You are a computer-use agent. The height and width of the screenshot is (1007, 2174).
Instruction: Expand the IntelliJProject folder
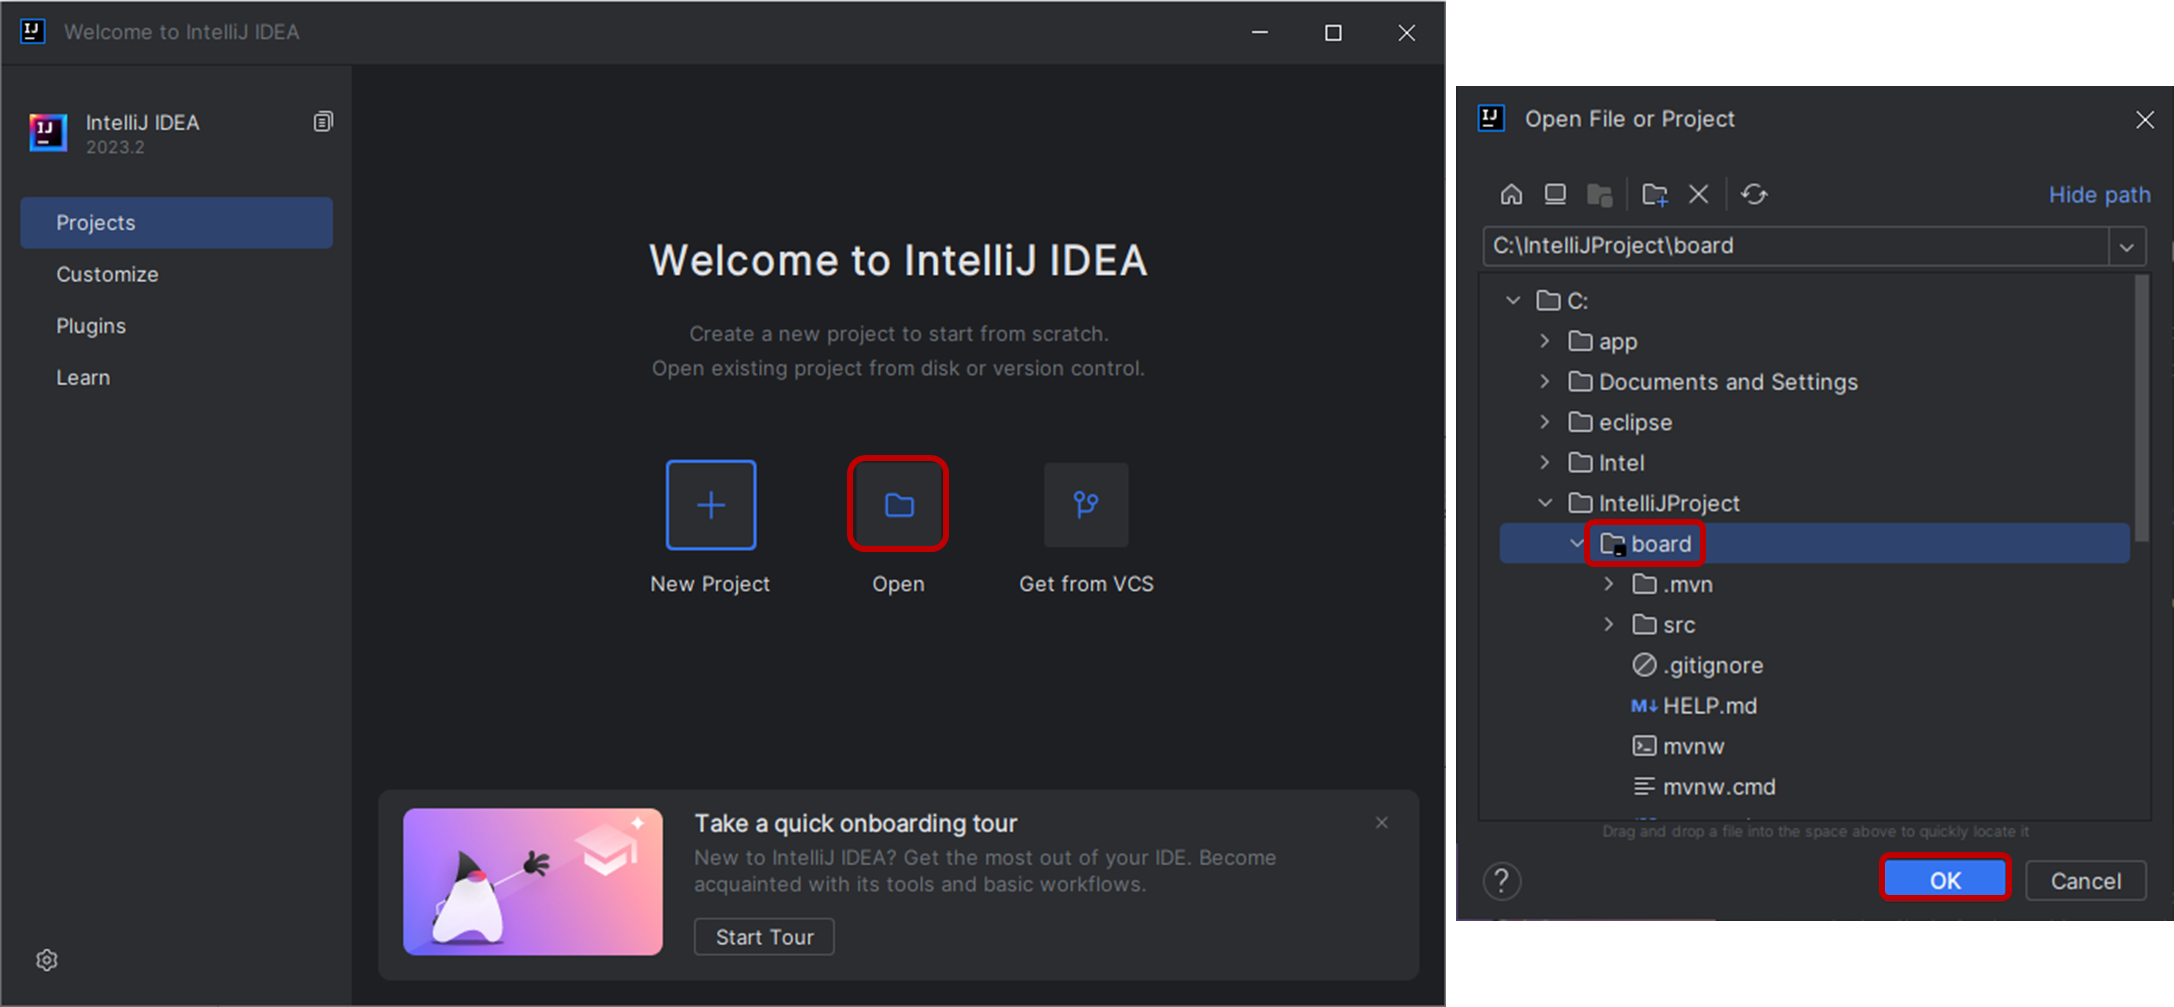[1545, 503]
